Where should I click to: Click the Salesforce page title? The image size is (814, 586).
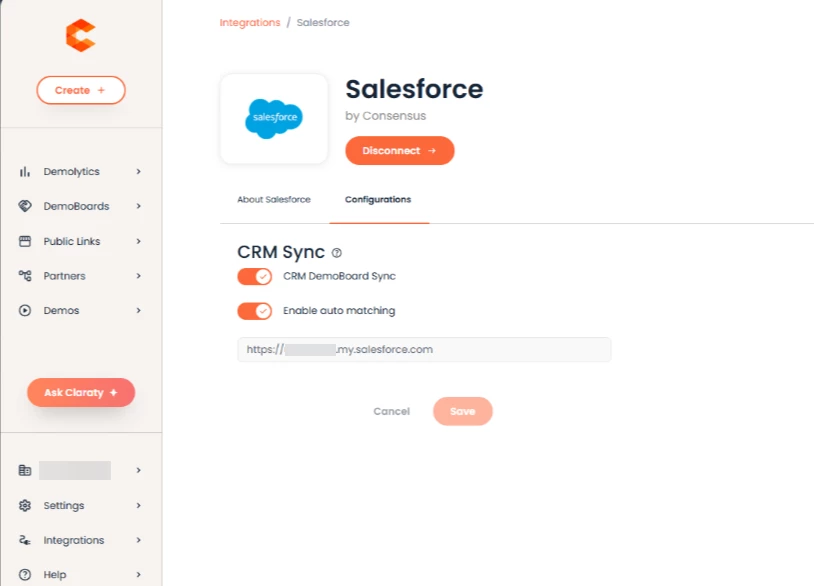[x=414, y=89]
